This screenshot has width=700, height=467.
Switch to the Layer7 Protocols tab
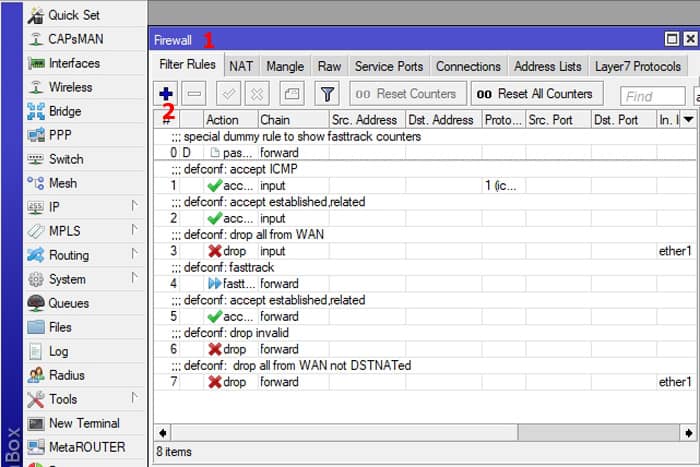coord(638,67)
